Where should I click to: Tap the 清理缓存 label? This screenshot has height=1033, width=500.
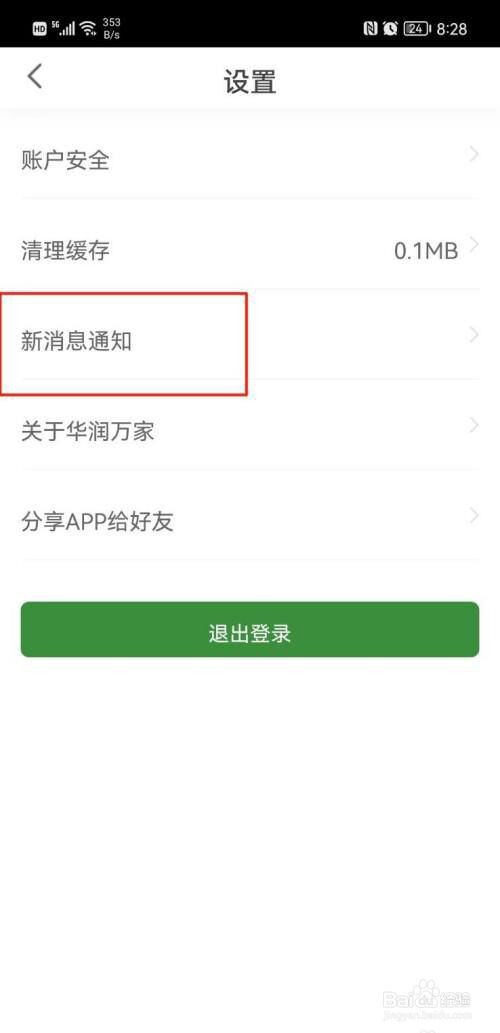pos(65,251)
